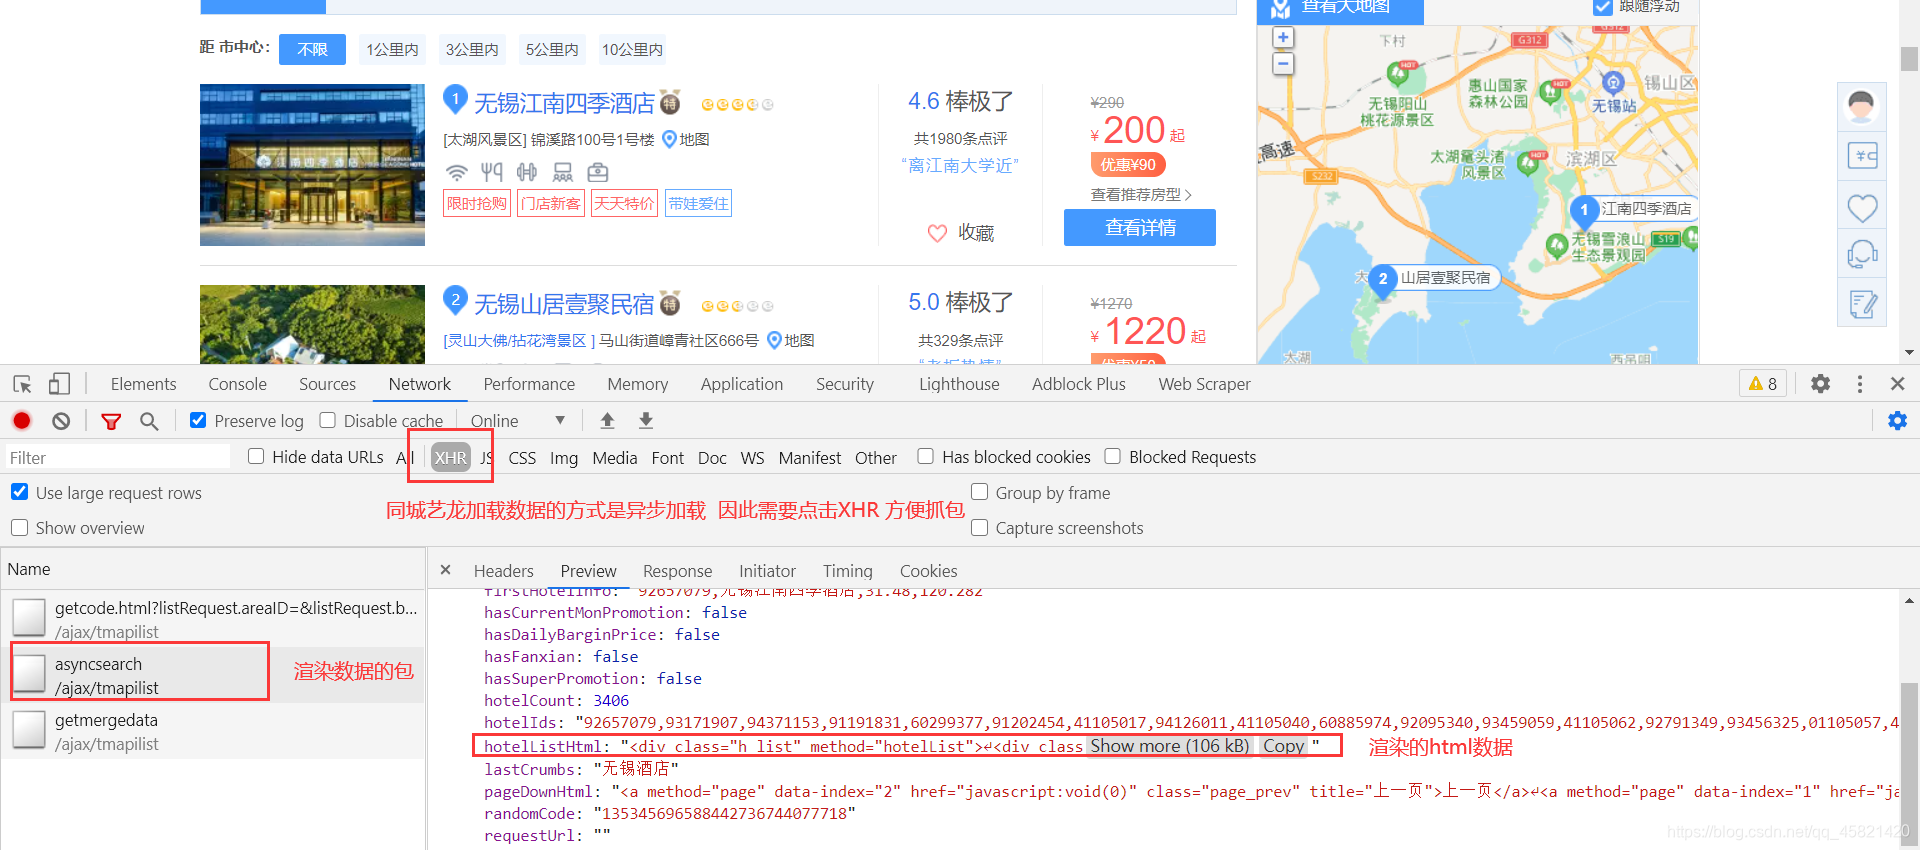Select getmergedata request row
Screen dimensions: 1920x850
[212, 731]
